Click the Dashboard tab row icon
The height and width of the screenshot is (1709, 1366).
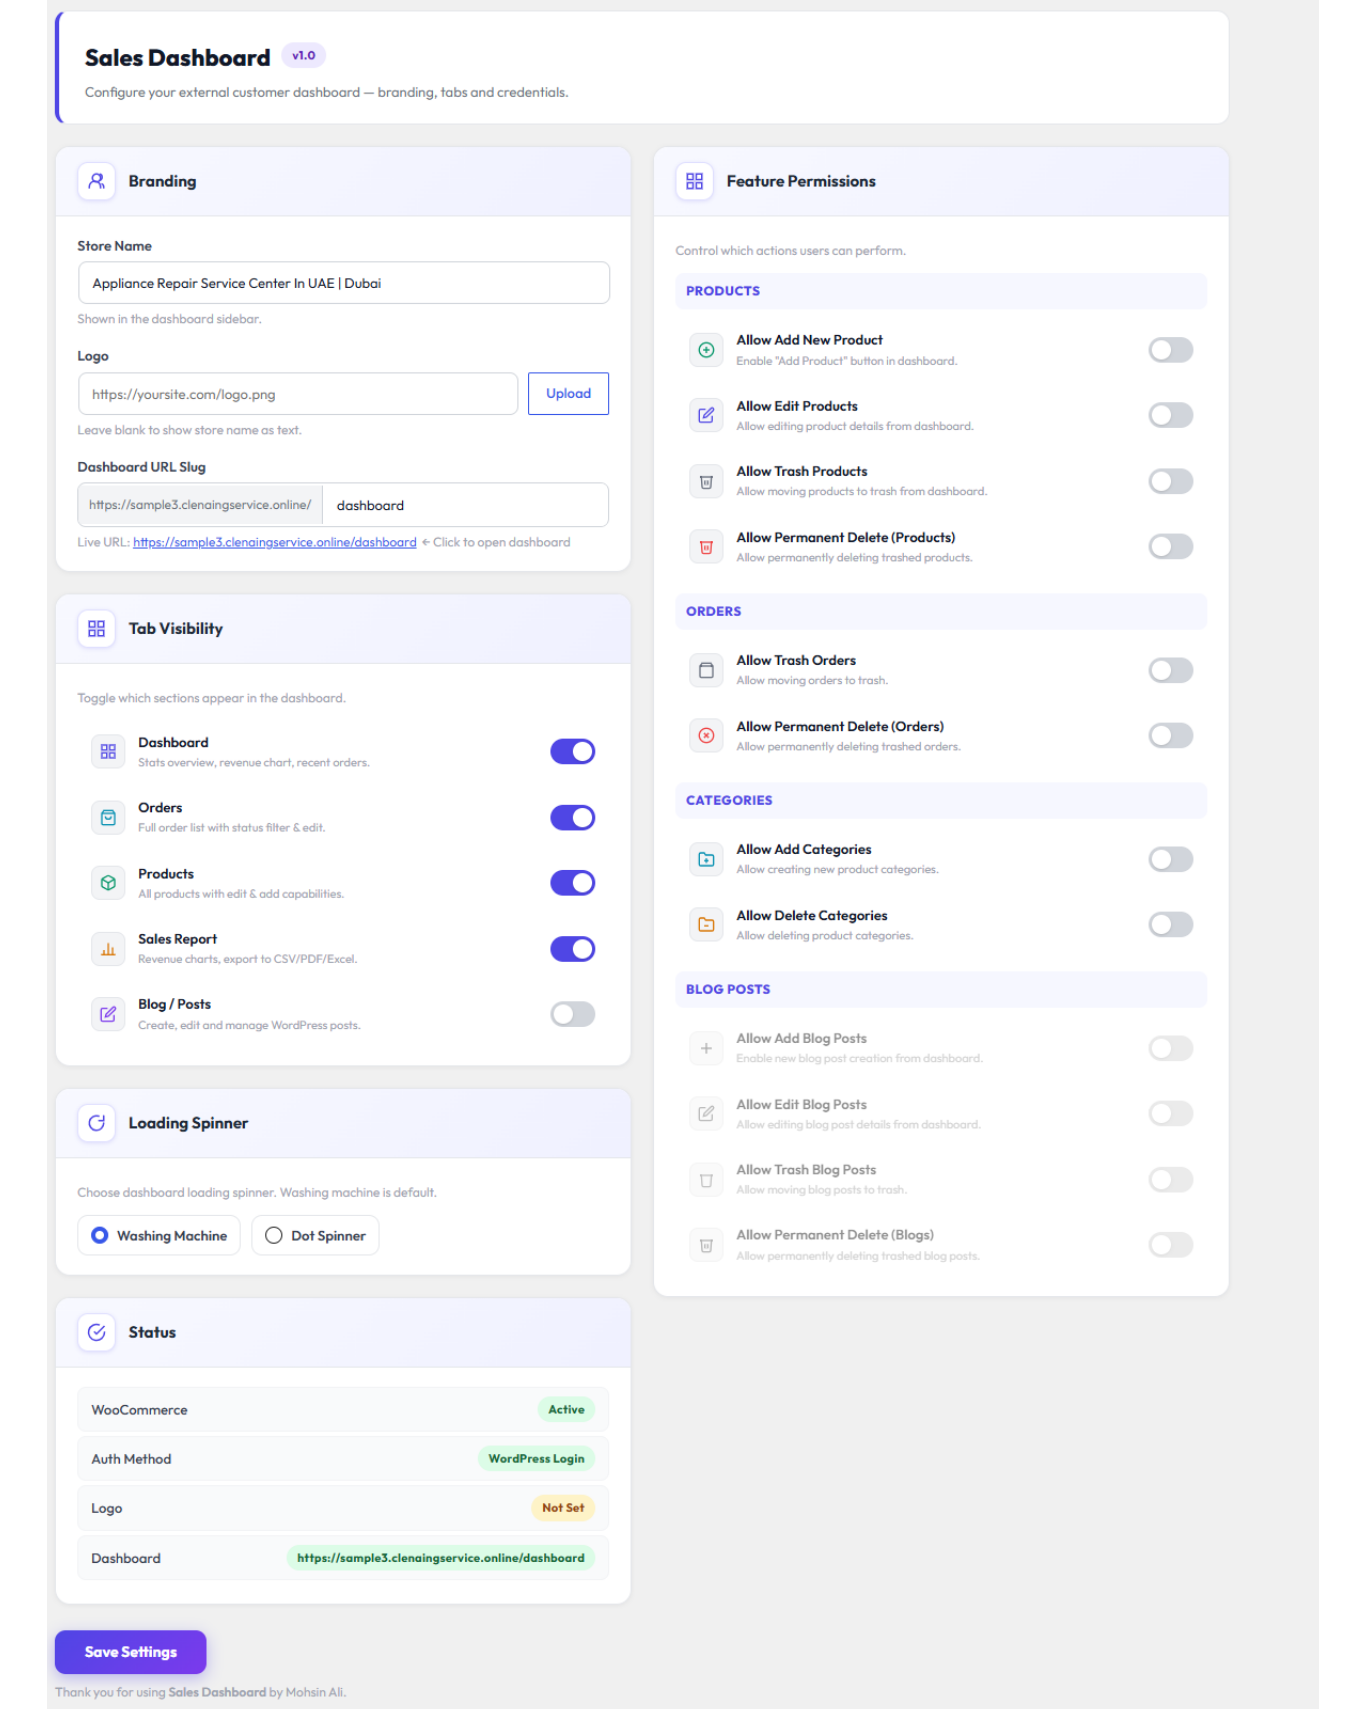[x=108, y=752]
